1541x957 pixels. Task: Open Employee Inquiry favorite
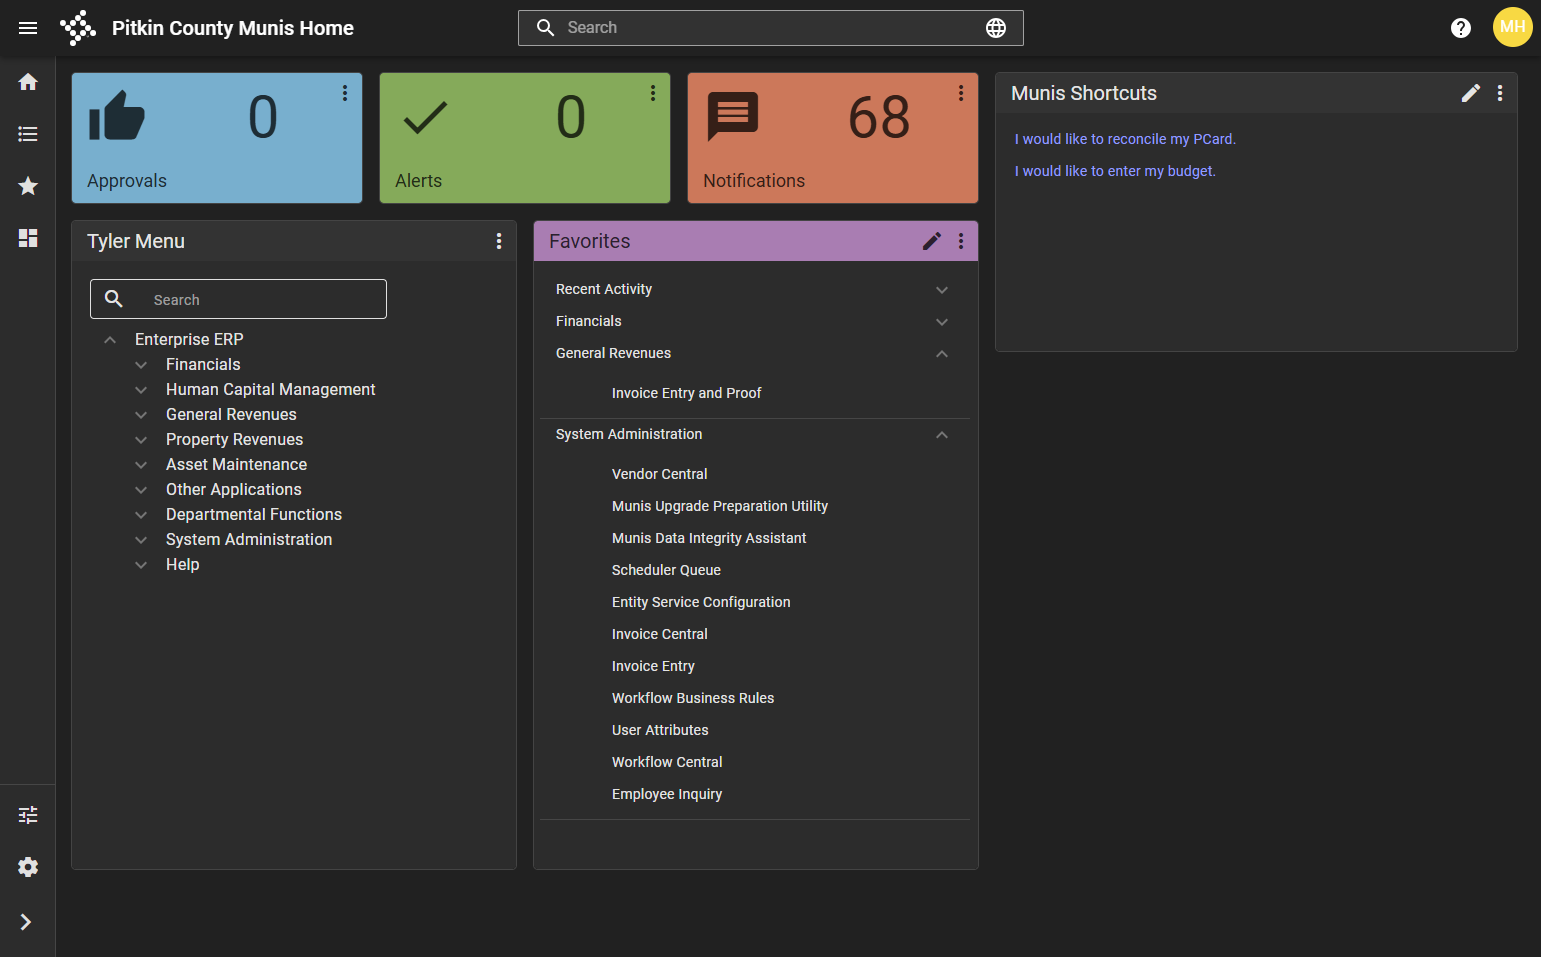[667, 794]
